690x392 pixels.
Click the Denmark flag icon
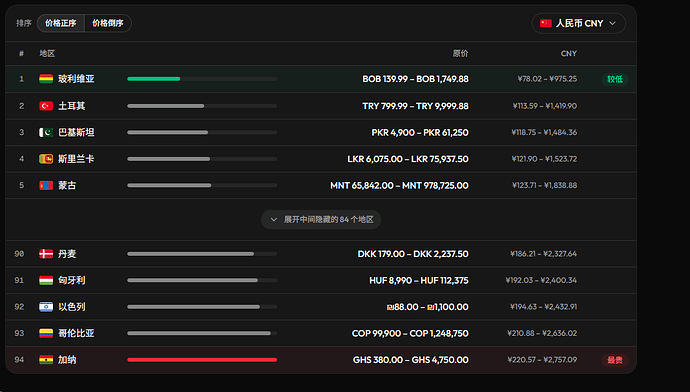[x=46, y=254]
